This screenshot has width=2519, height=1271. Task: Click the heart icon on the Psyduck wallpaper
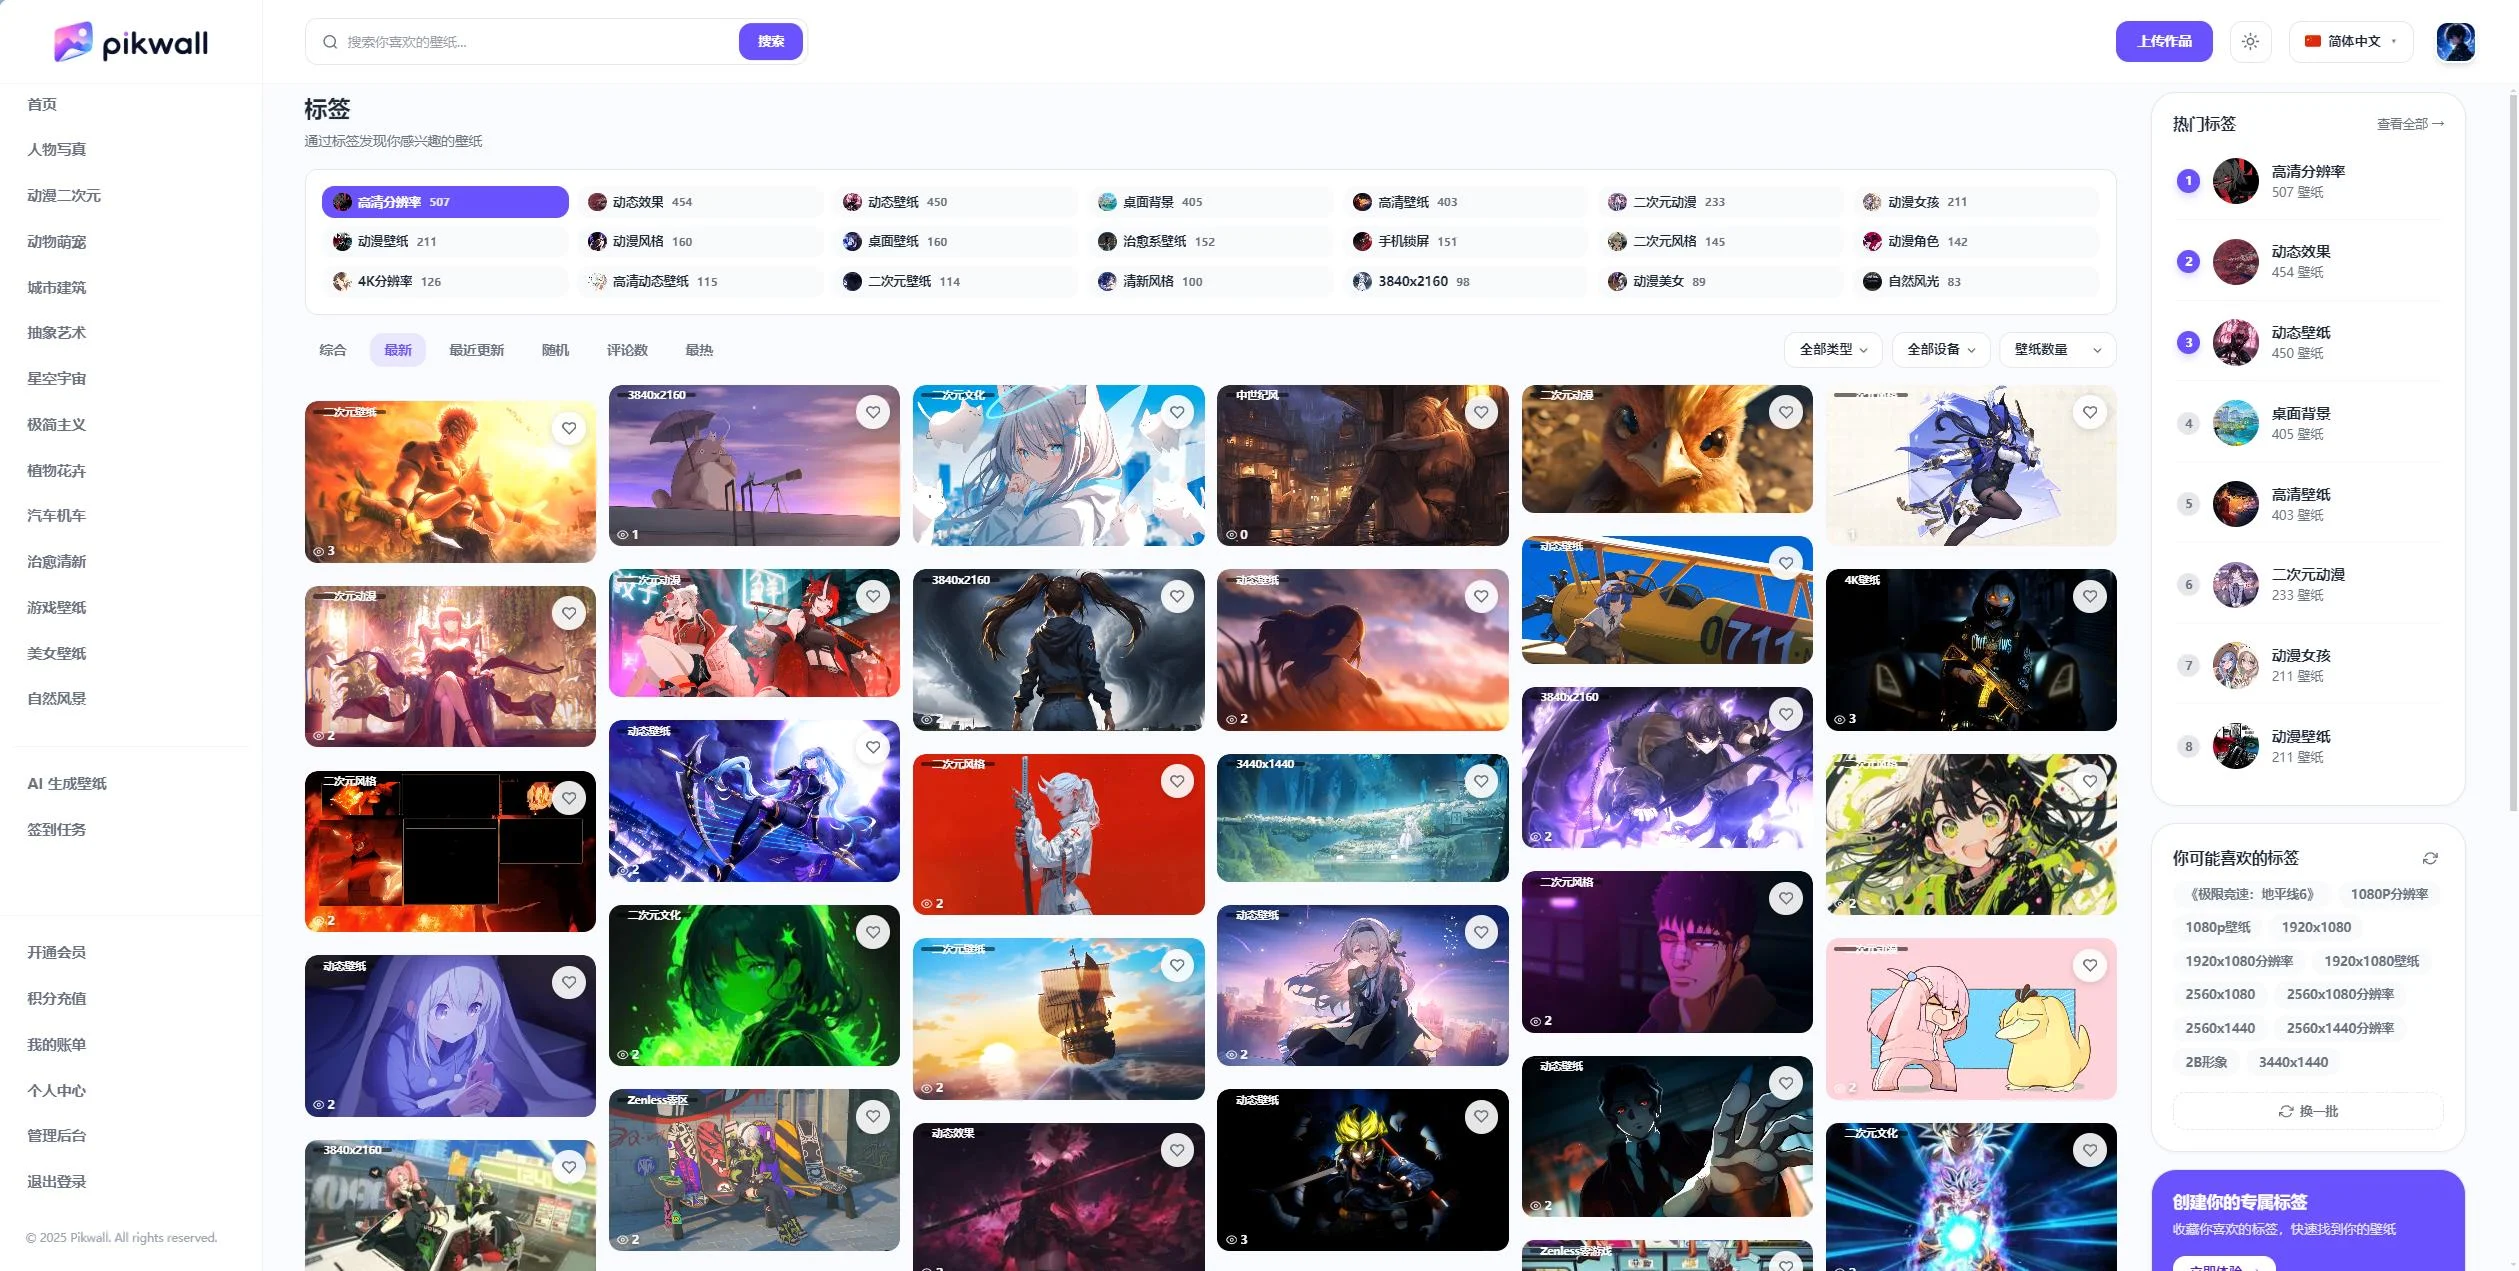(x=2090, y=965)
